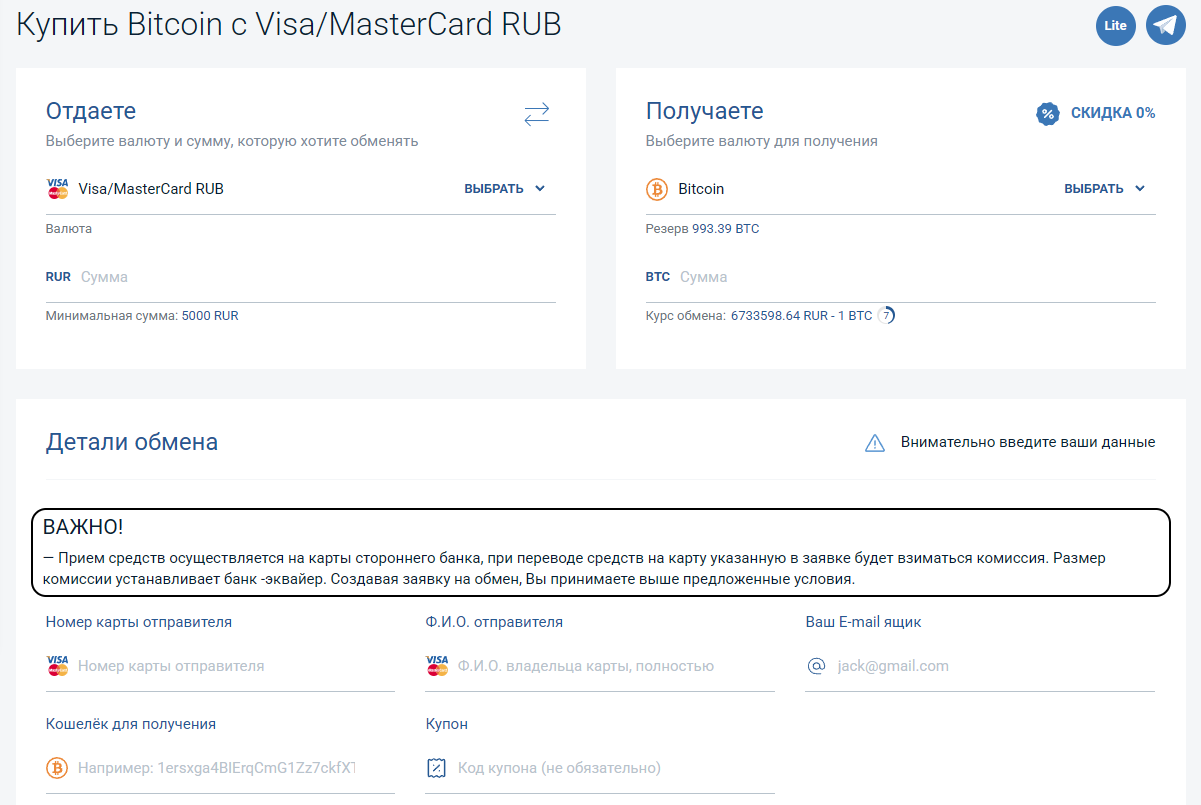
Task: Click the exchange rate 6733598.64 RUR - 1 BTC
Action: [x=801, y=316]
